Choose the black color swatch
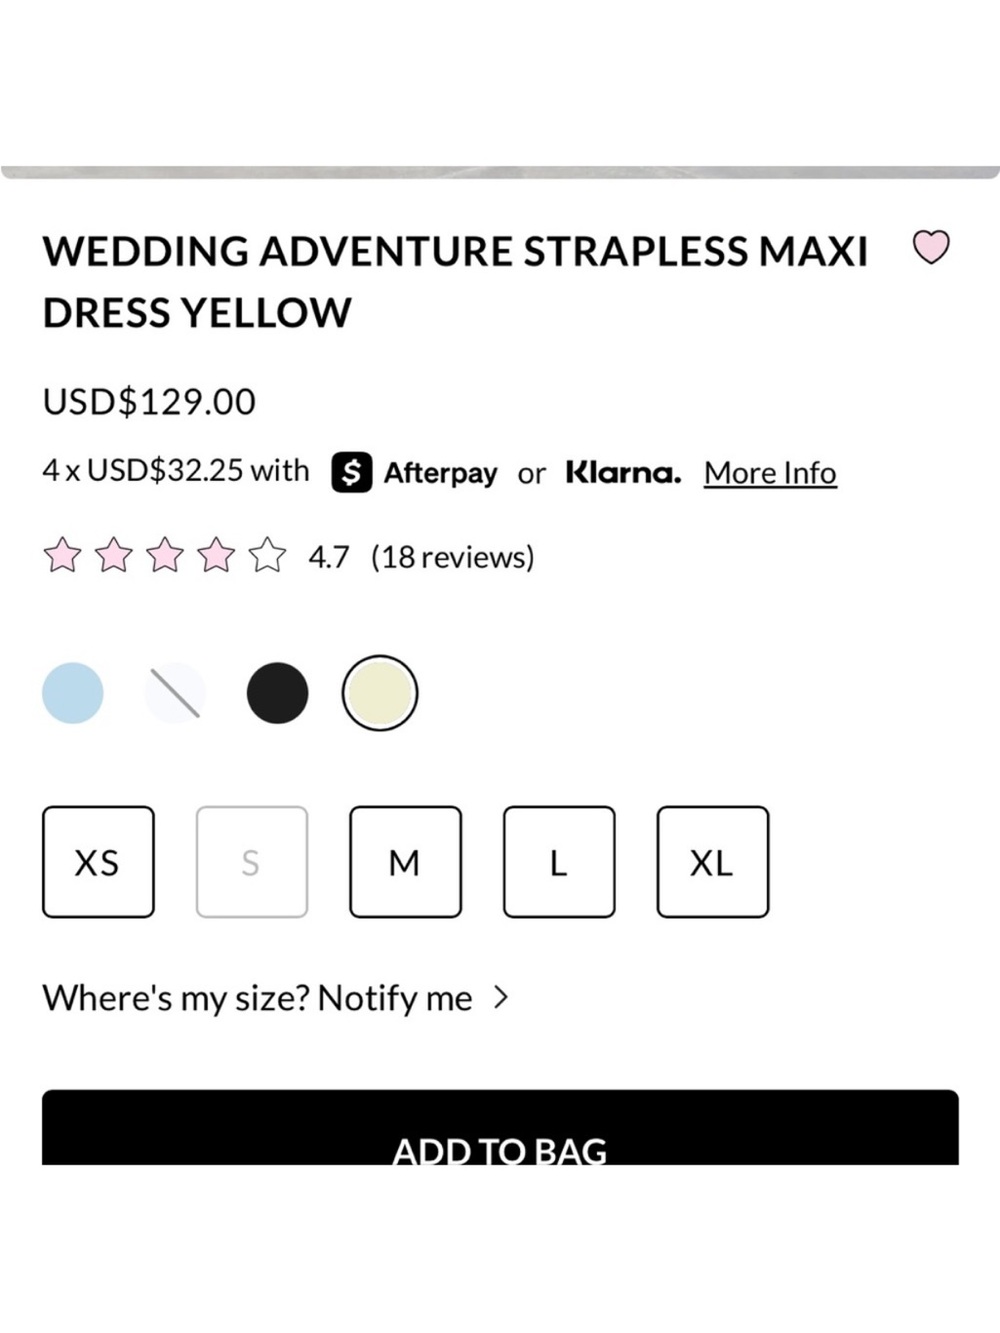This screenshot has width=1000, height=1333. [277, 693]
